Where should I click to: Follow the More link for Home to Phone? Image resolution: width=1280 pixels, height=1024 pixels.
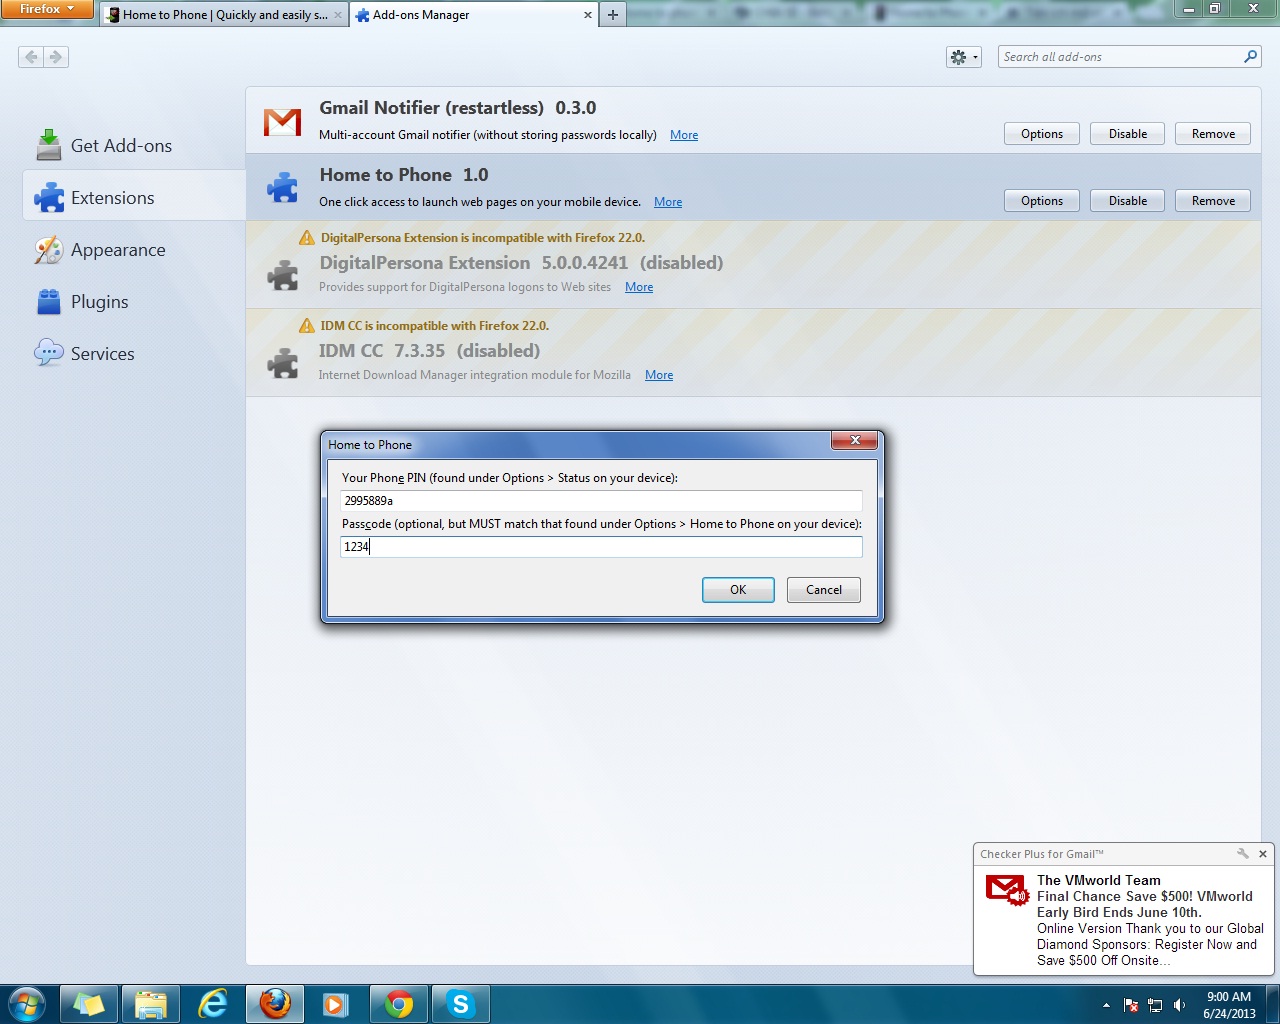[668, 202]
